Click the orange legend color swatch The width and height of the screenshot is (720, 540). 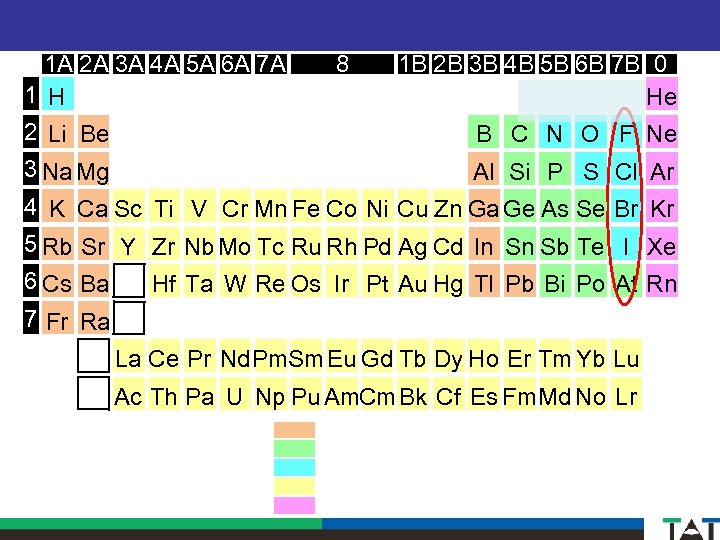[294, 430]
